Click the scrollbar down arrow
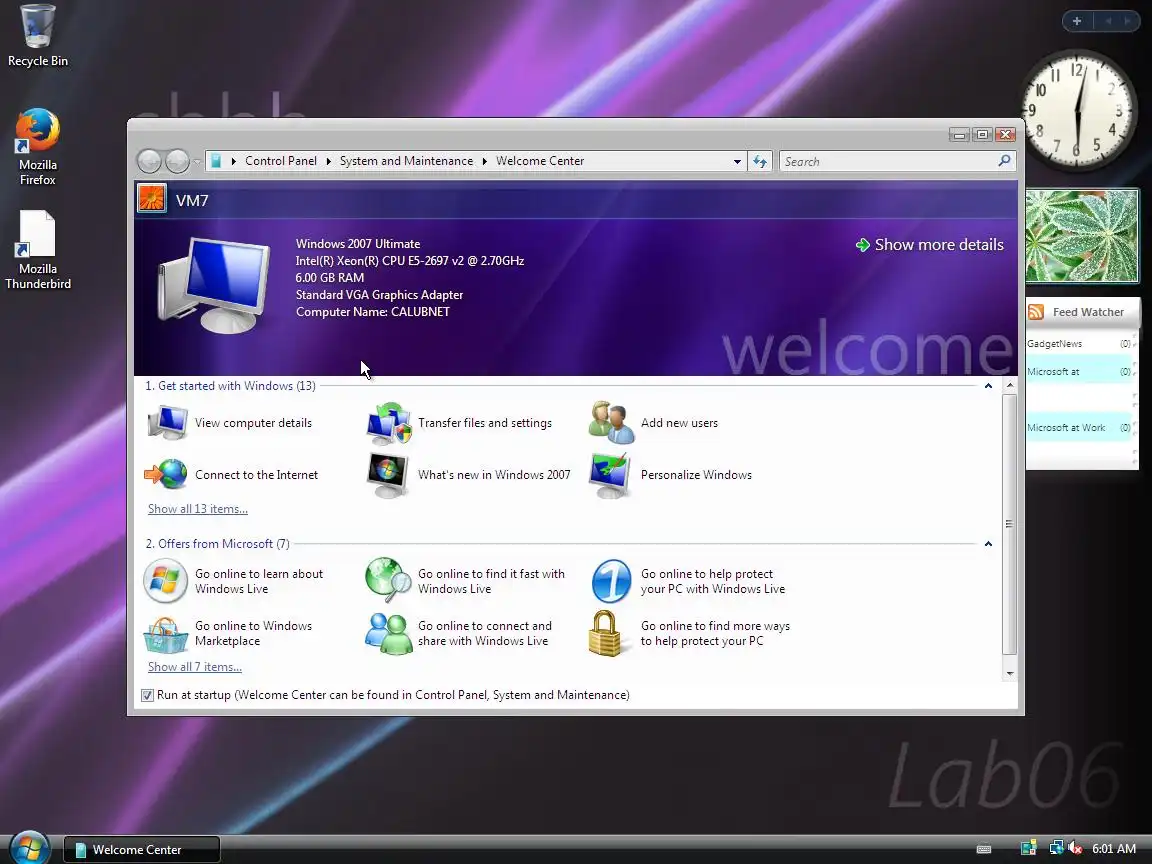1152x864 pixels. tap(1009, 673)
